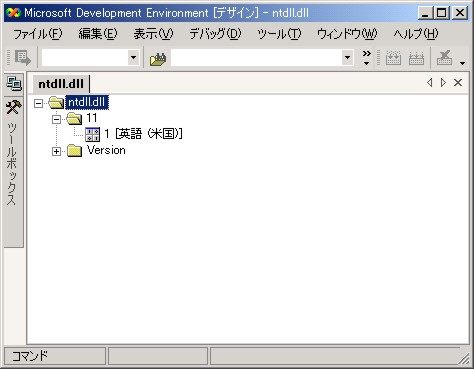Open the first toolbar combo box dropdown
This screenshot has width=474, height=369.
point(133,57)
